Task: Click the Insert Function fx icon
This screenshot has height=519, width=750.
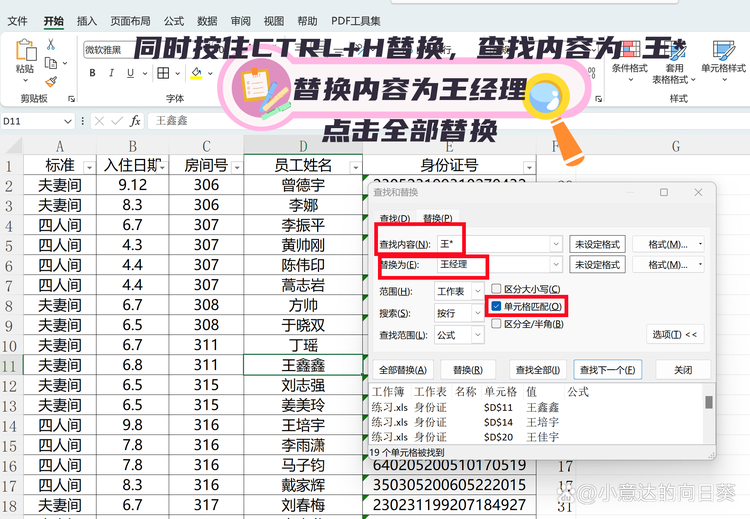Action: pos(135,121)
